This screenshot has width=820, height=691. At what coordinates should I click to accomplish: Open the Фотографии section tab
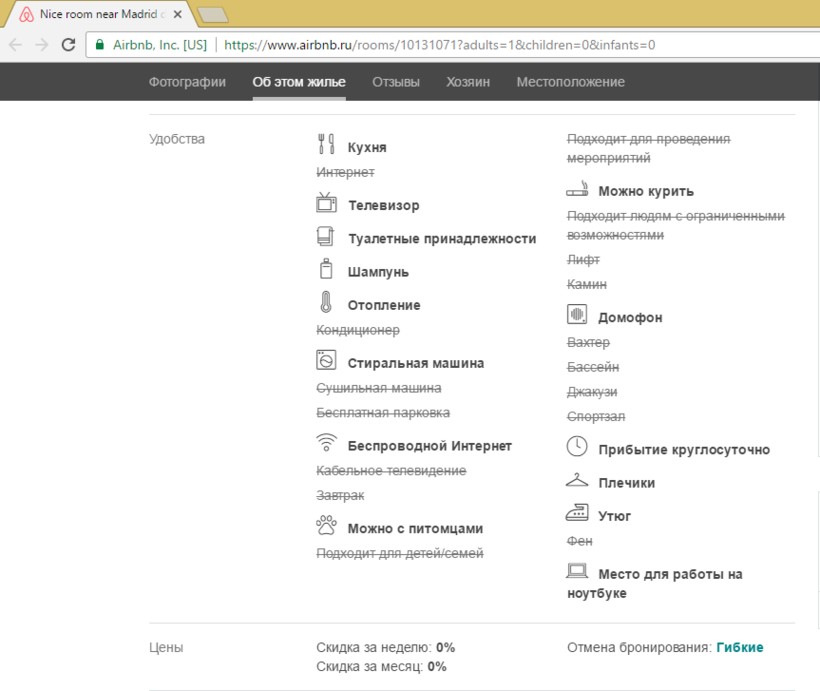tap(187, 82)
